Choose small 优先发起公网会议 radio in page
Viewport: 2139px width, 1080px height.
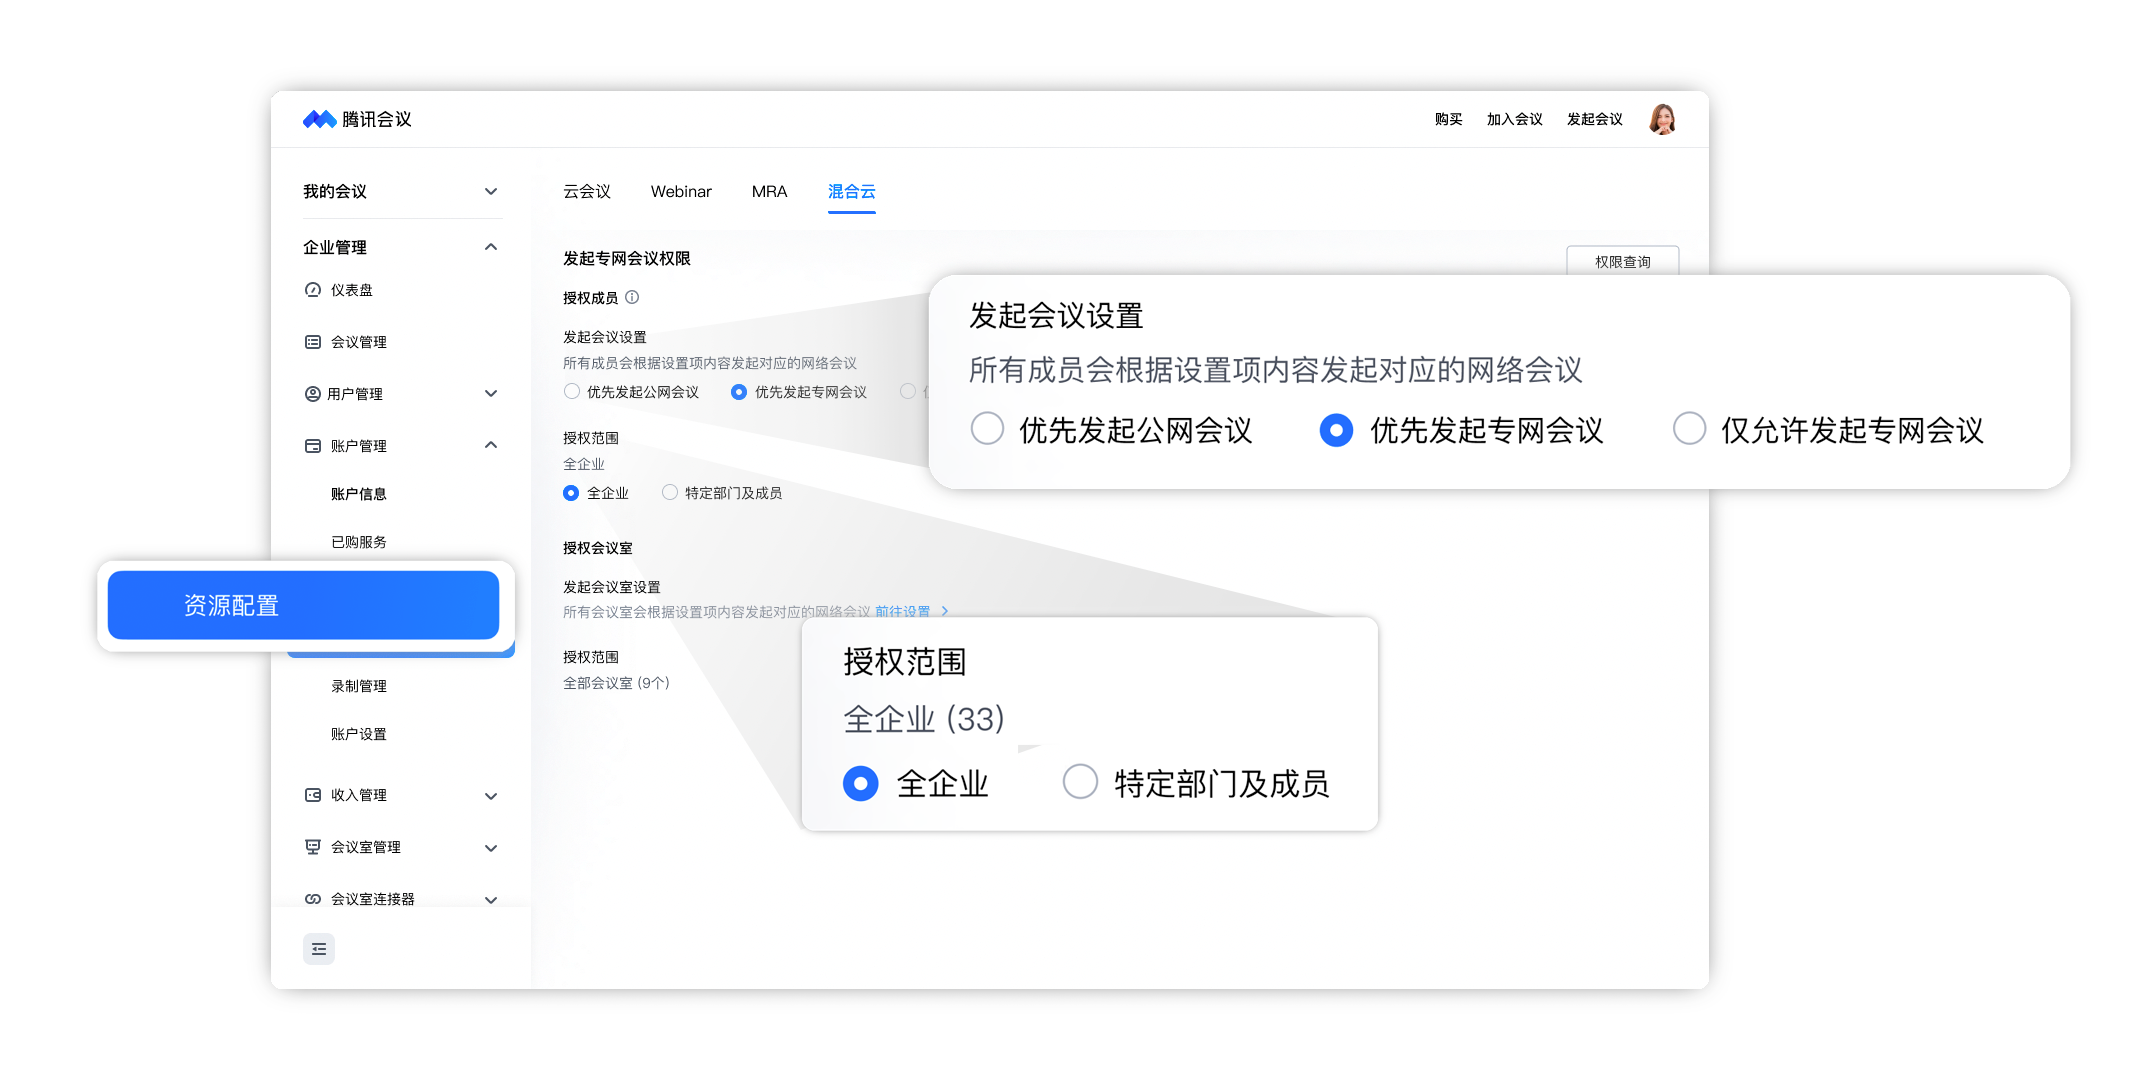(572, 392)
